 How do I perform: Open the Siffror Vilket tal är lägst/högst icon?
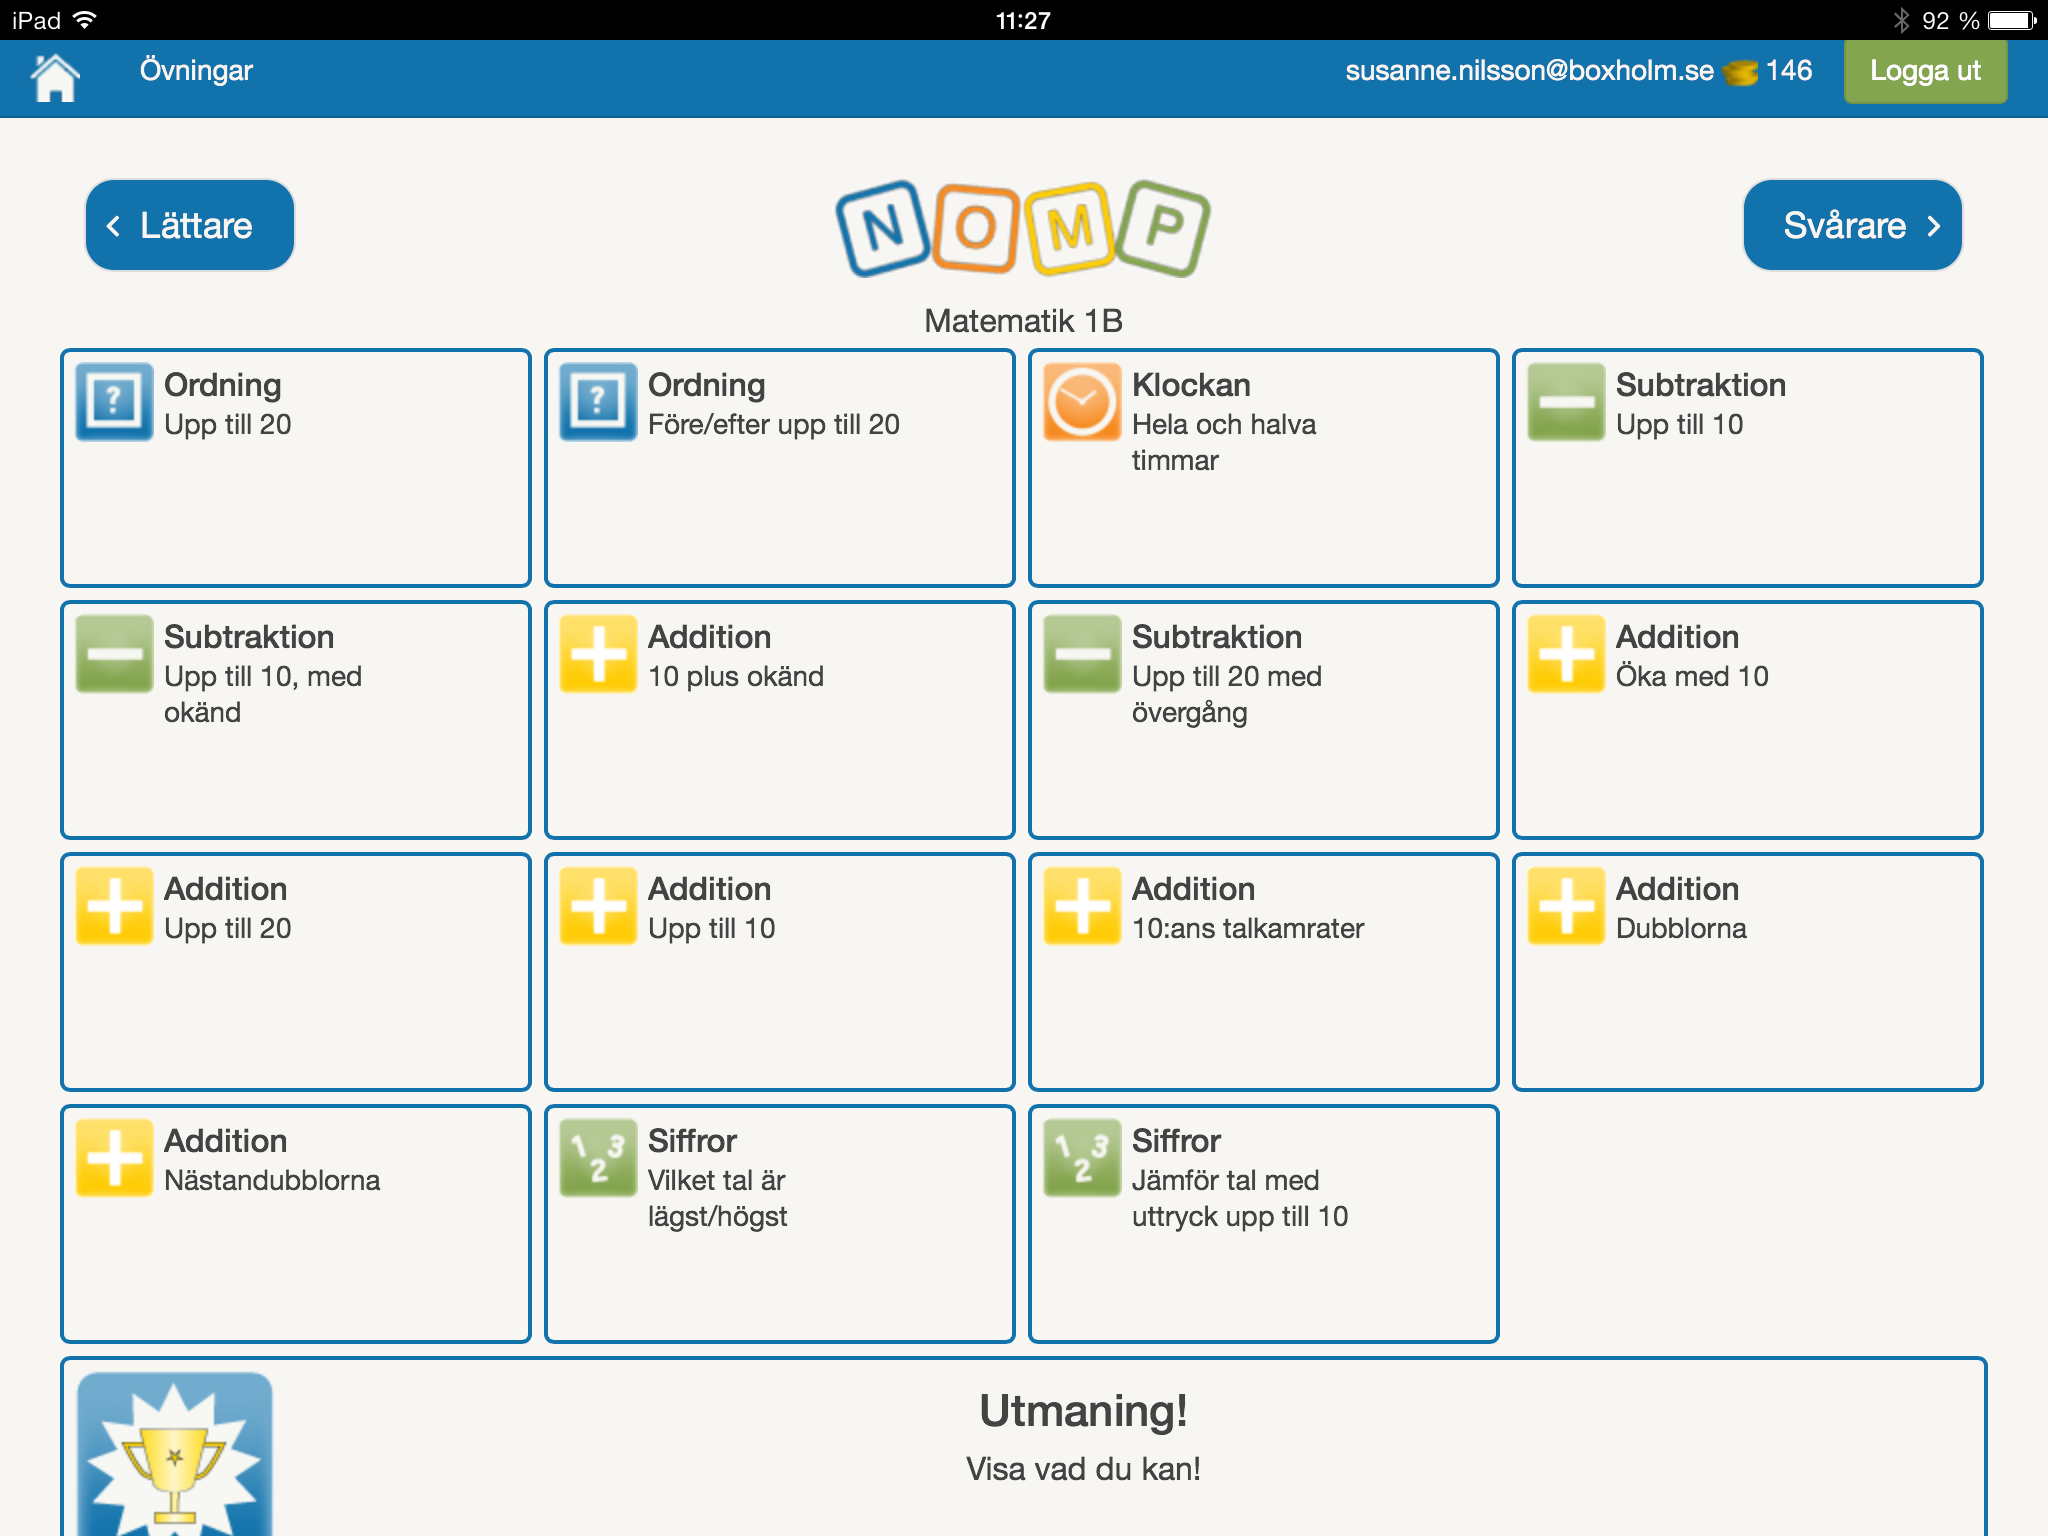tap(598, 1158)
